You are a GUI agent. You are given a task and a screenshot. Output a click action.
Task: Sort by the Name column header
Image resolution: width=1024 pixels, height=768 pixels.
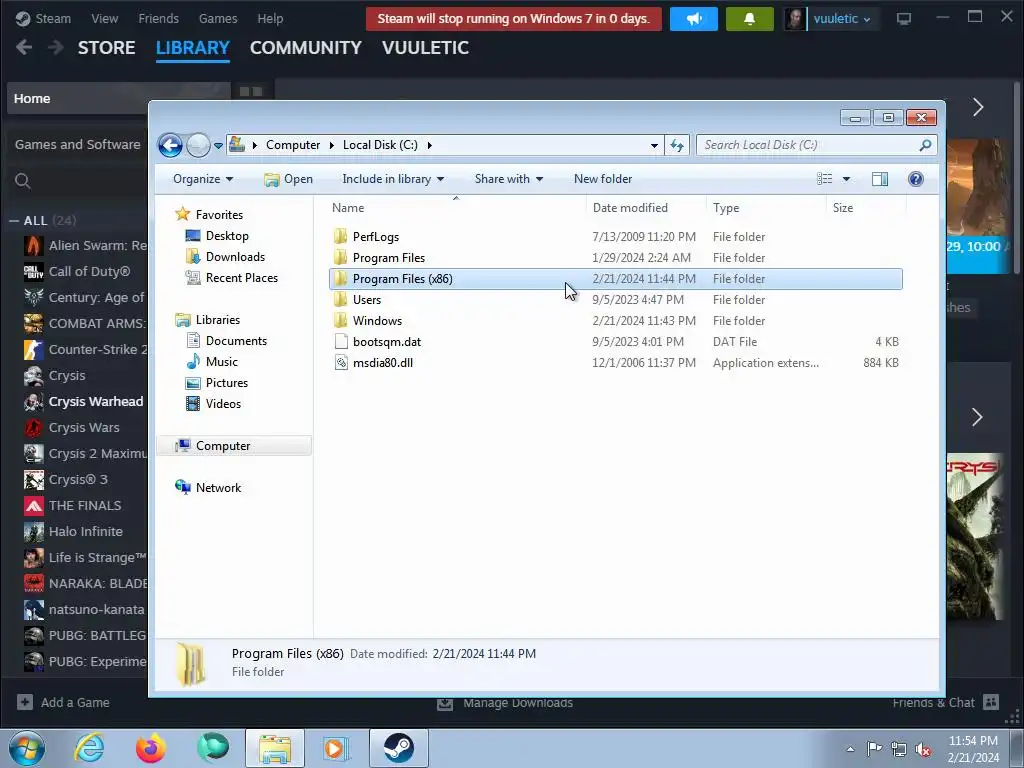(456, 208)
